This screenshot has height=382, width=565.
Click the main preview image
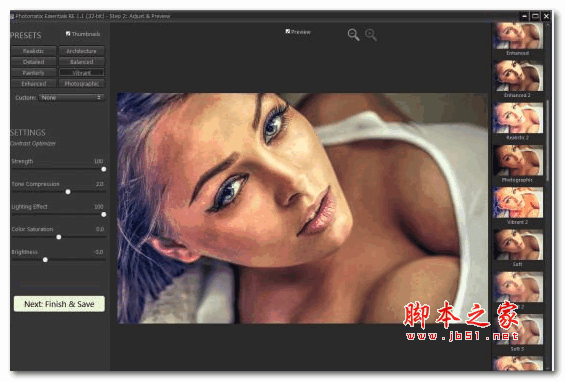[x=302, y=208]
